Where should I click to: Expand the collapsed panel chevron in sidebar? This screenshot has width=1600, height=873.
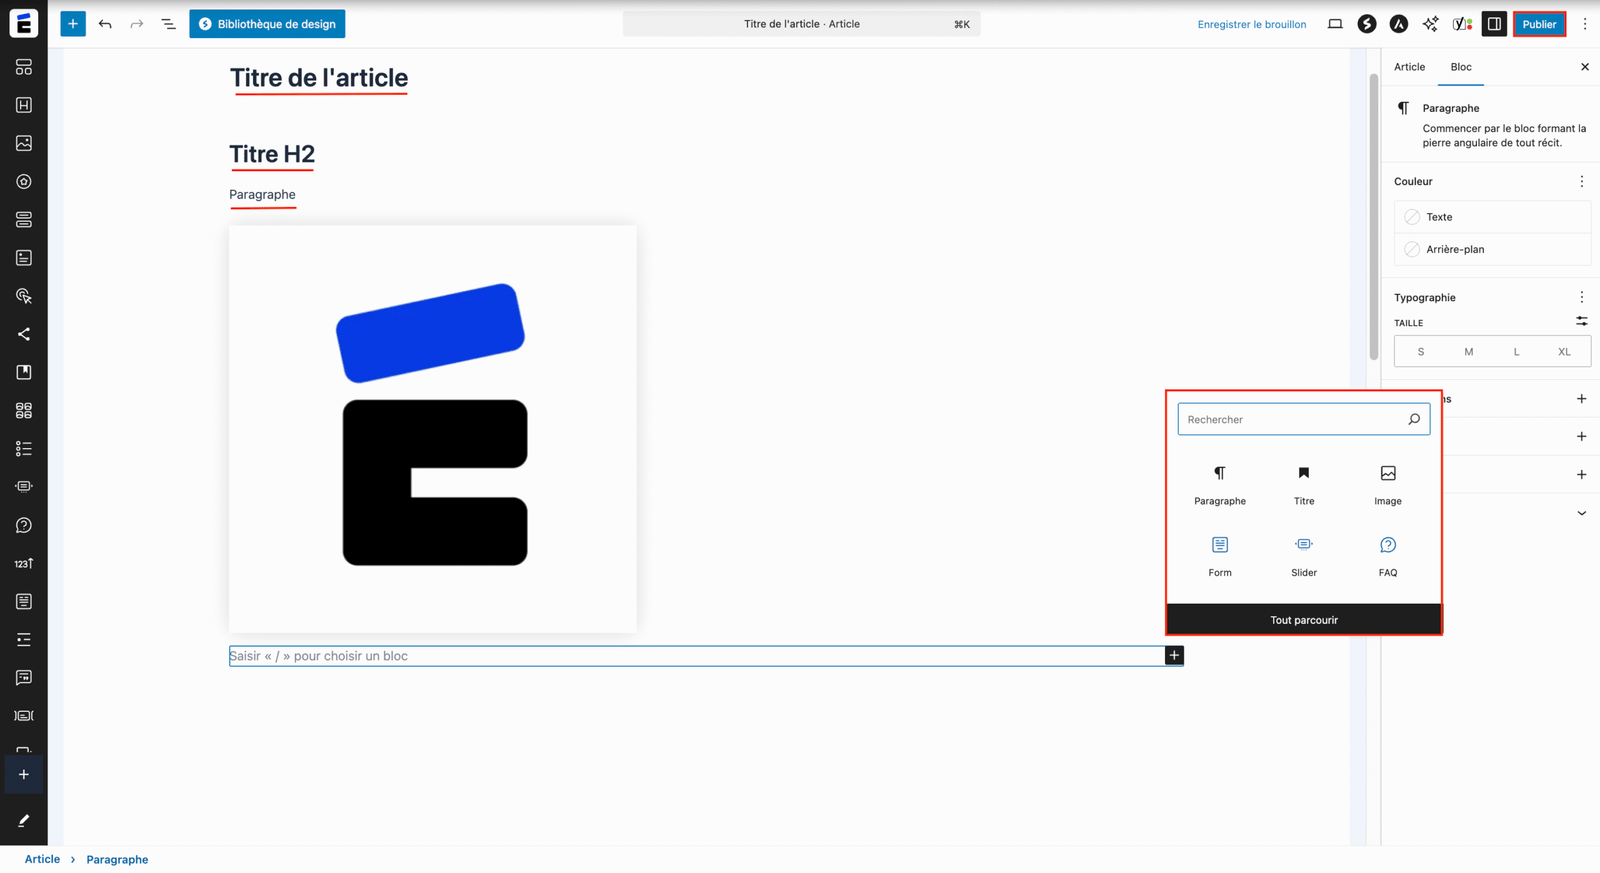[1581, 513]
